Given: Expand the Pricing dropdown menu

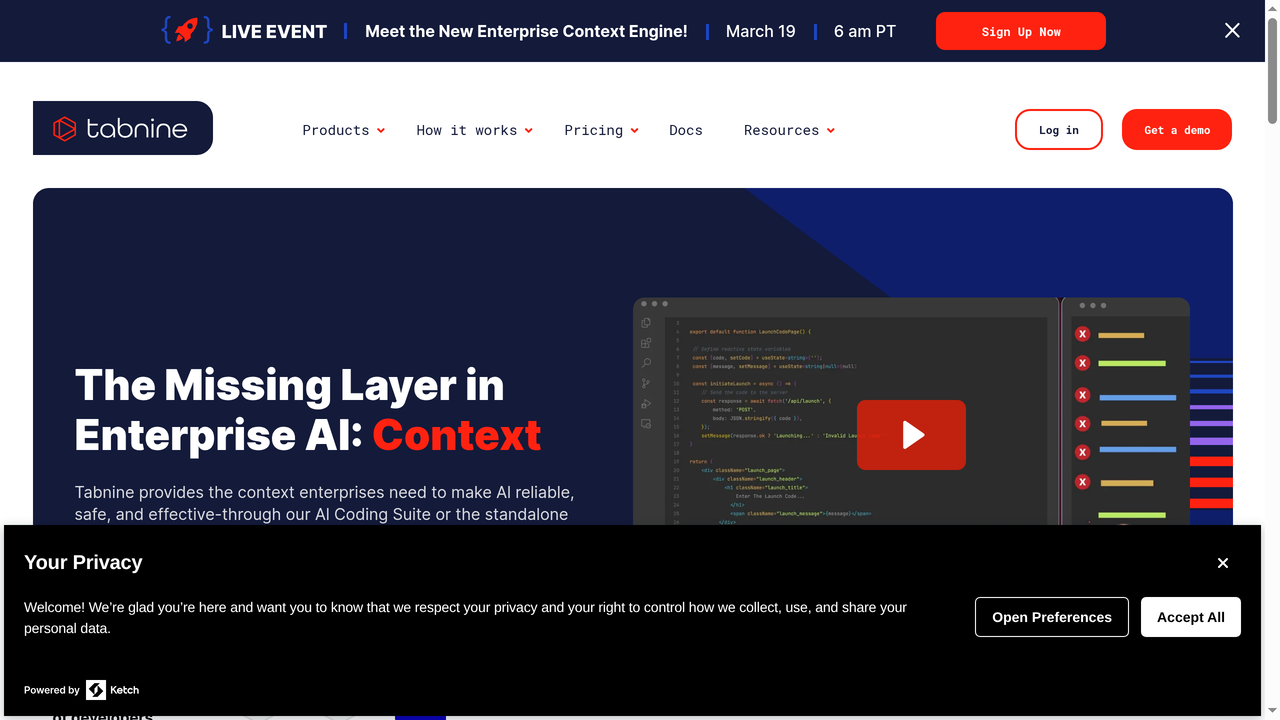Looking at the screenshot, I should [x=601, y=130].
